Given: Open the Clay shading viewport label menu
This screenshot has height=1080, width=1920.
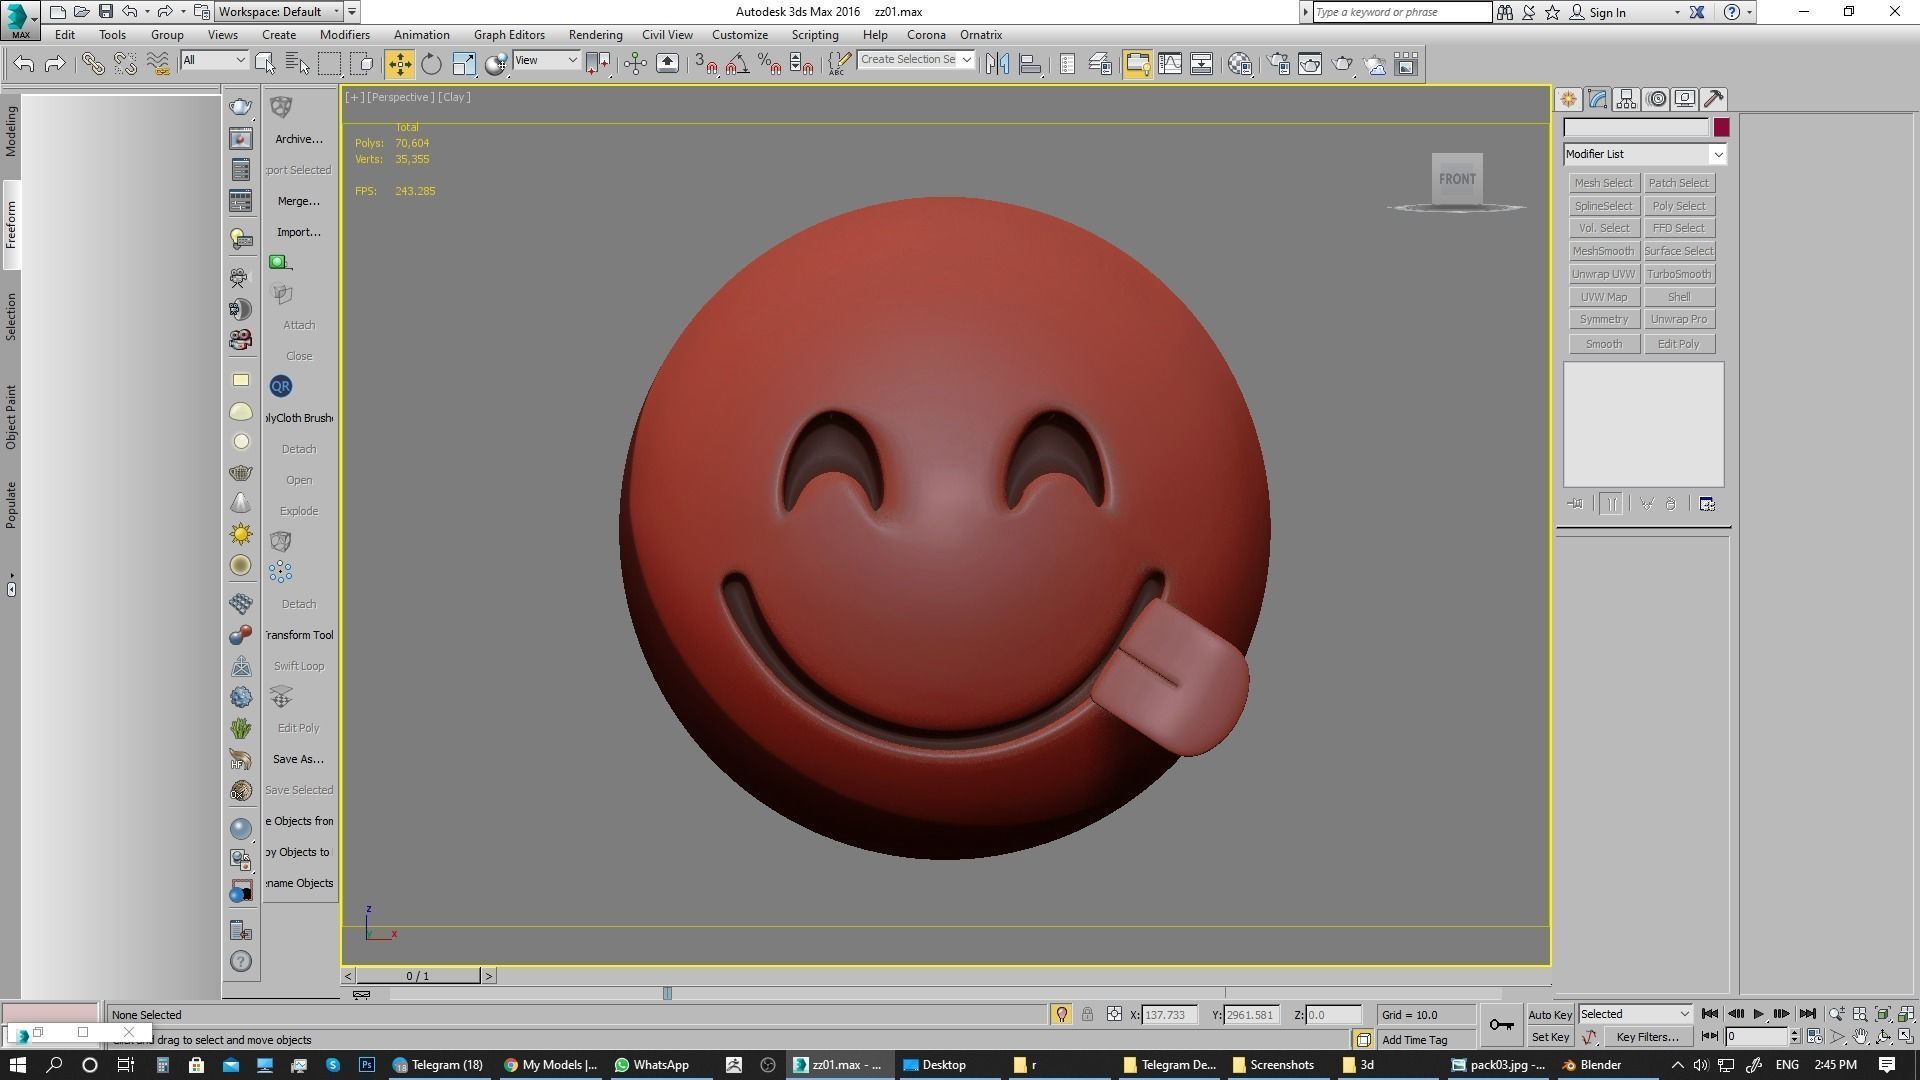Looking at the screenshot, I should pos(454,97).
